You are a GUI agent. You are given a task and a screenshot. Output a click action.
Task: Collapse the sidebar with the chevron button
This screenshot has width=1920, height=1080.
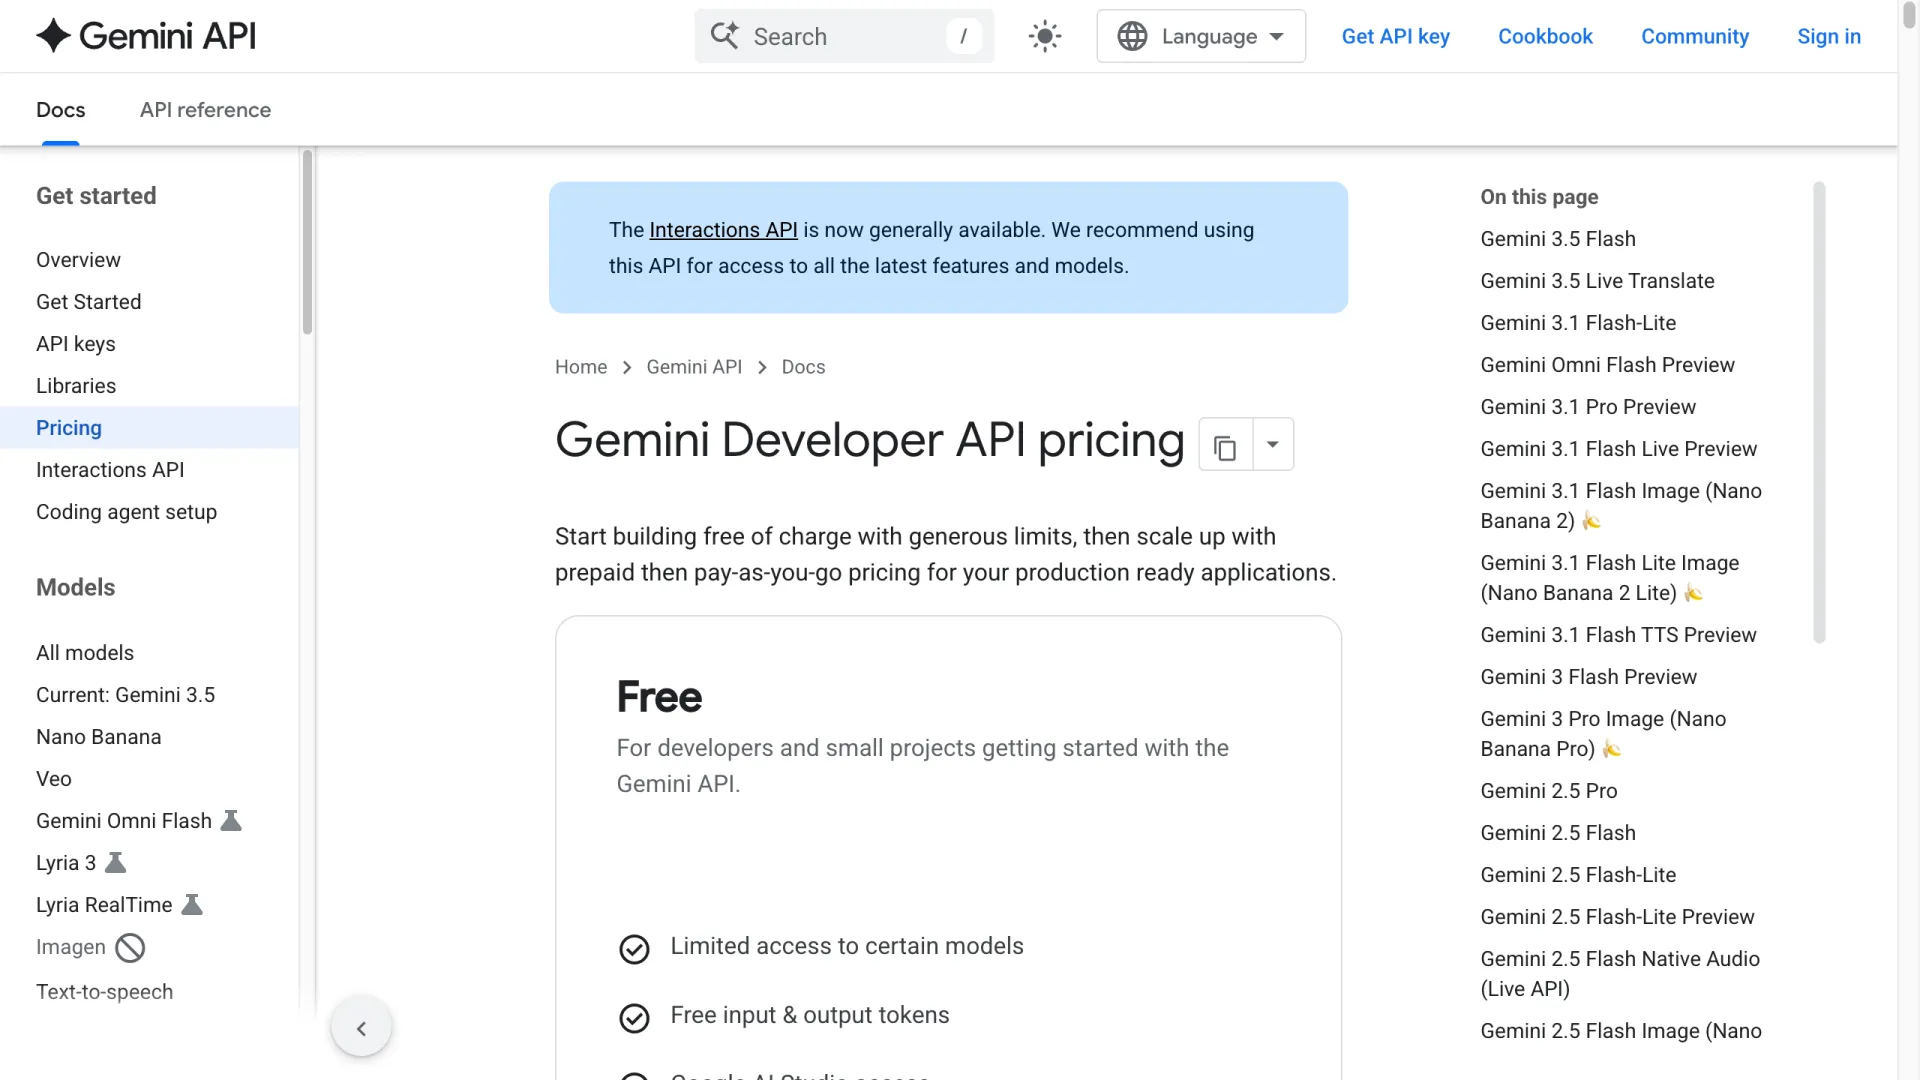(x=361, y=1028)
